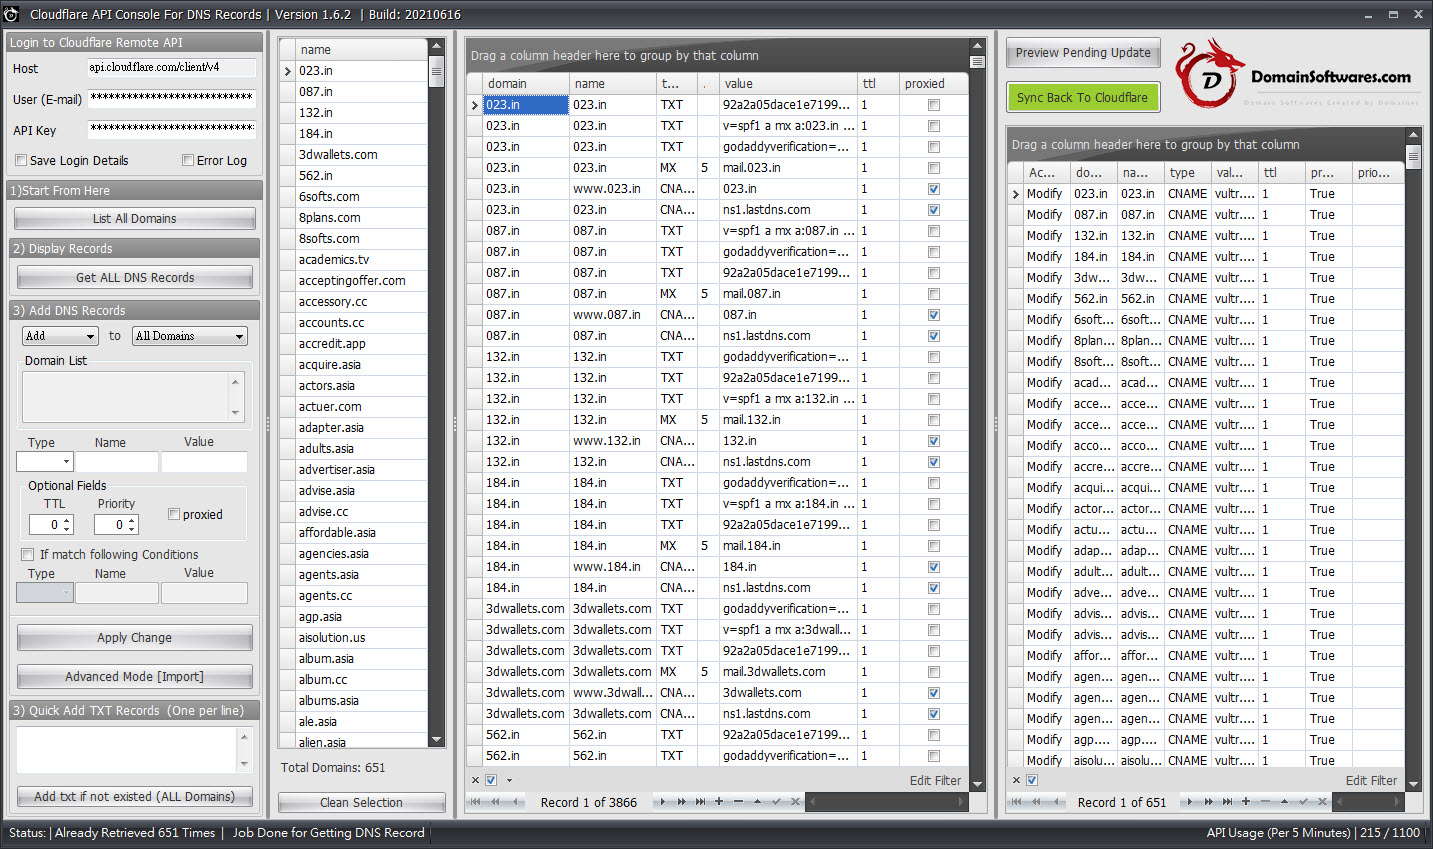Sort by domain column header in DNS grid
Screen dimensions: 1433x849
point(526,84)
